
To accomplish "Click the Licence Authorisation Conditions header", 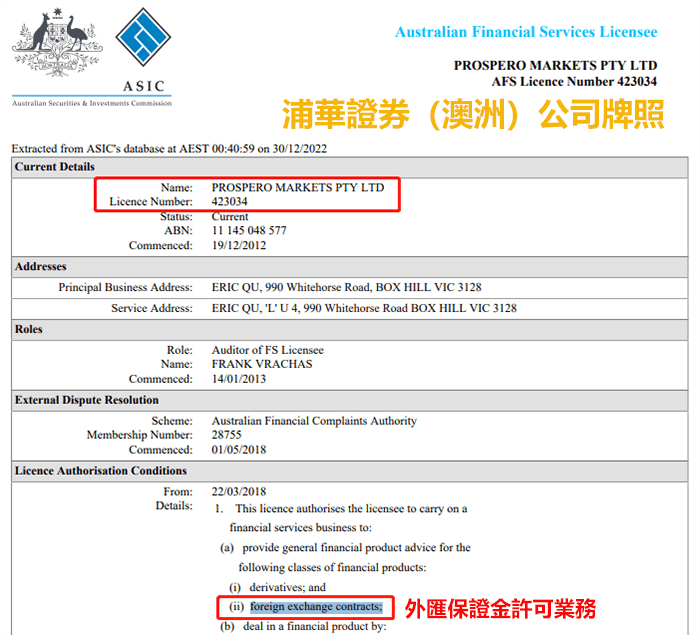I will (x=101, y=471).
